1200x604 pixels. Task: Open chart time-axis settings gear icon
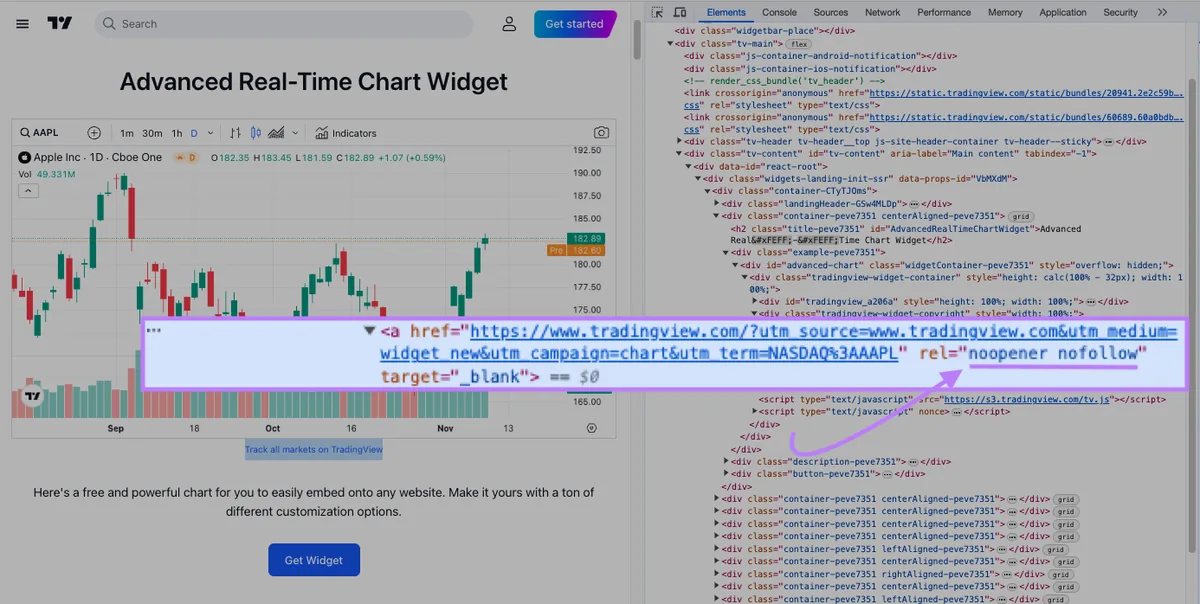click(591, 428)
